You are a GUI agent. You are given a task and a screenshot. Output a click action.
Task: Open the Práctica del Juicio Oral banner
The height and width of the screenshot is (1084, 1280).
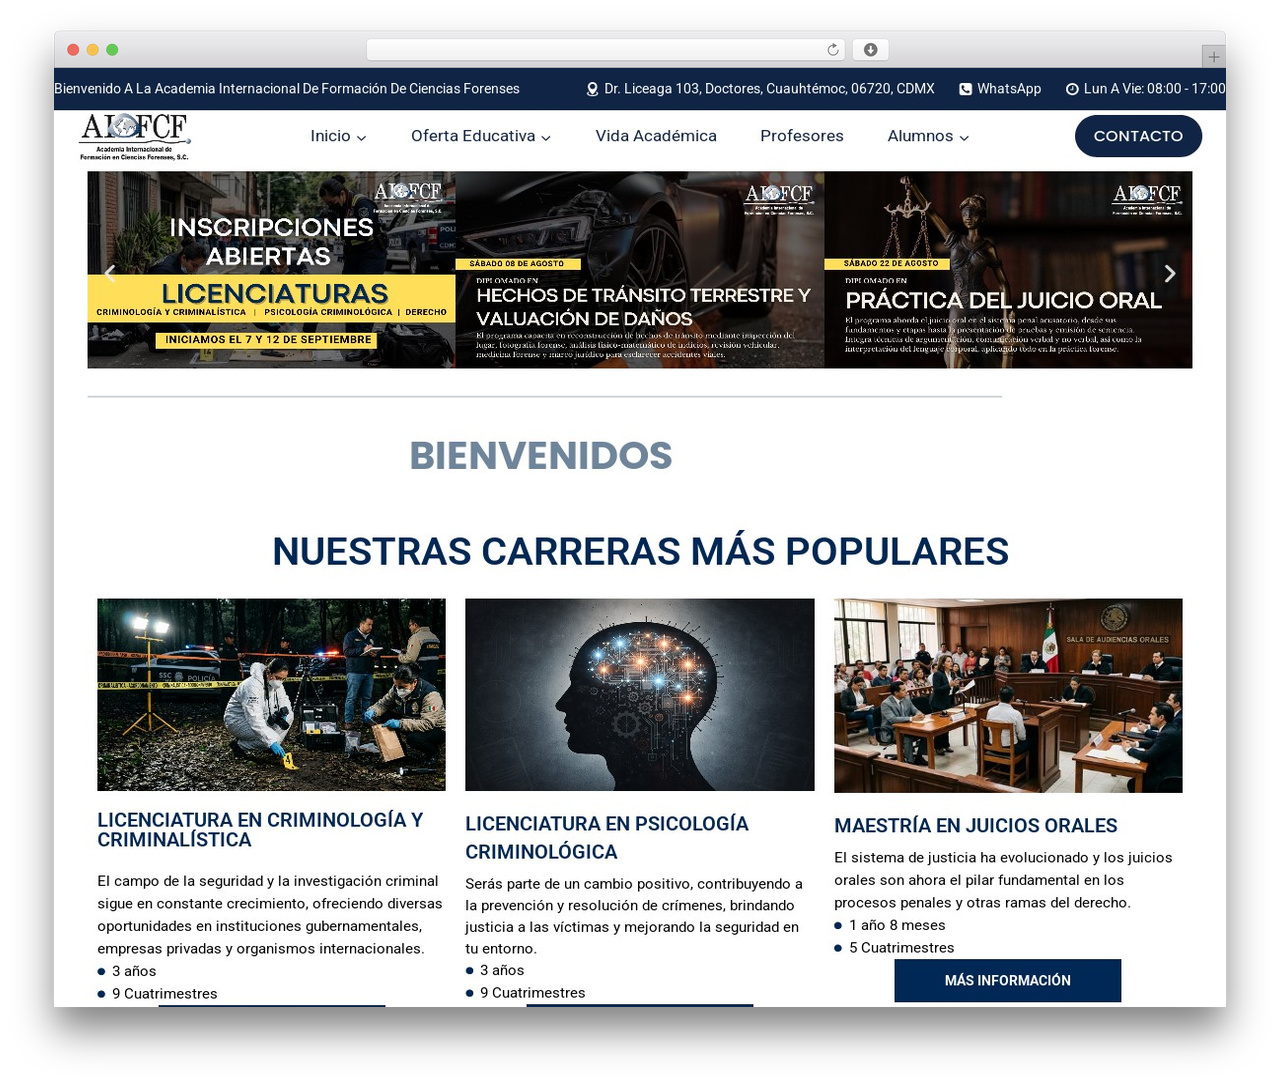point(1008,270)
